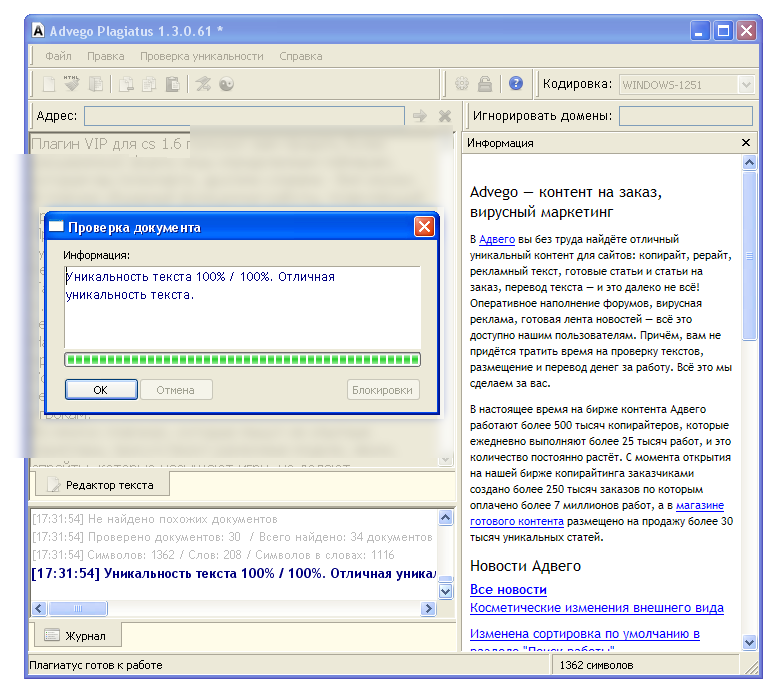Click info panel scrollbar down arrow
This screenshot has height=700, width=770.
[x=749, y=642]
